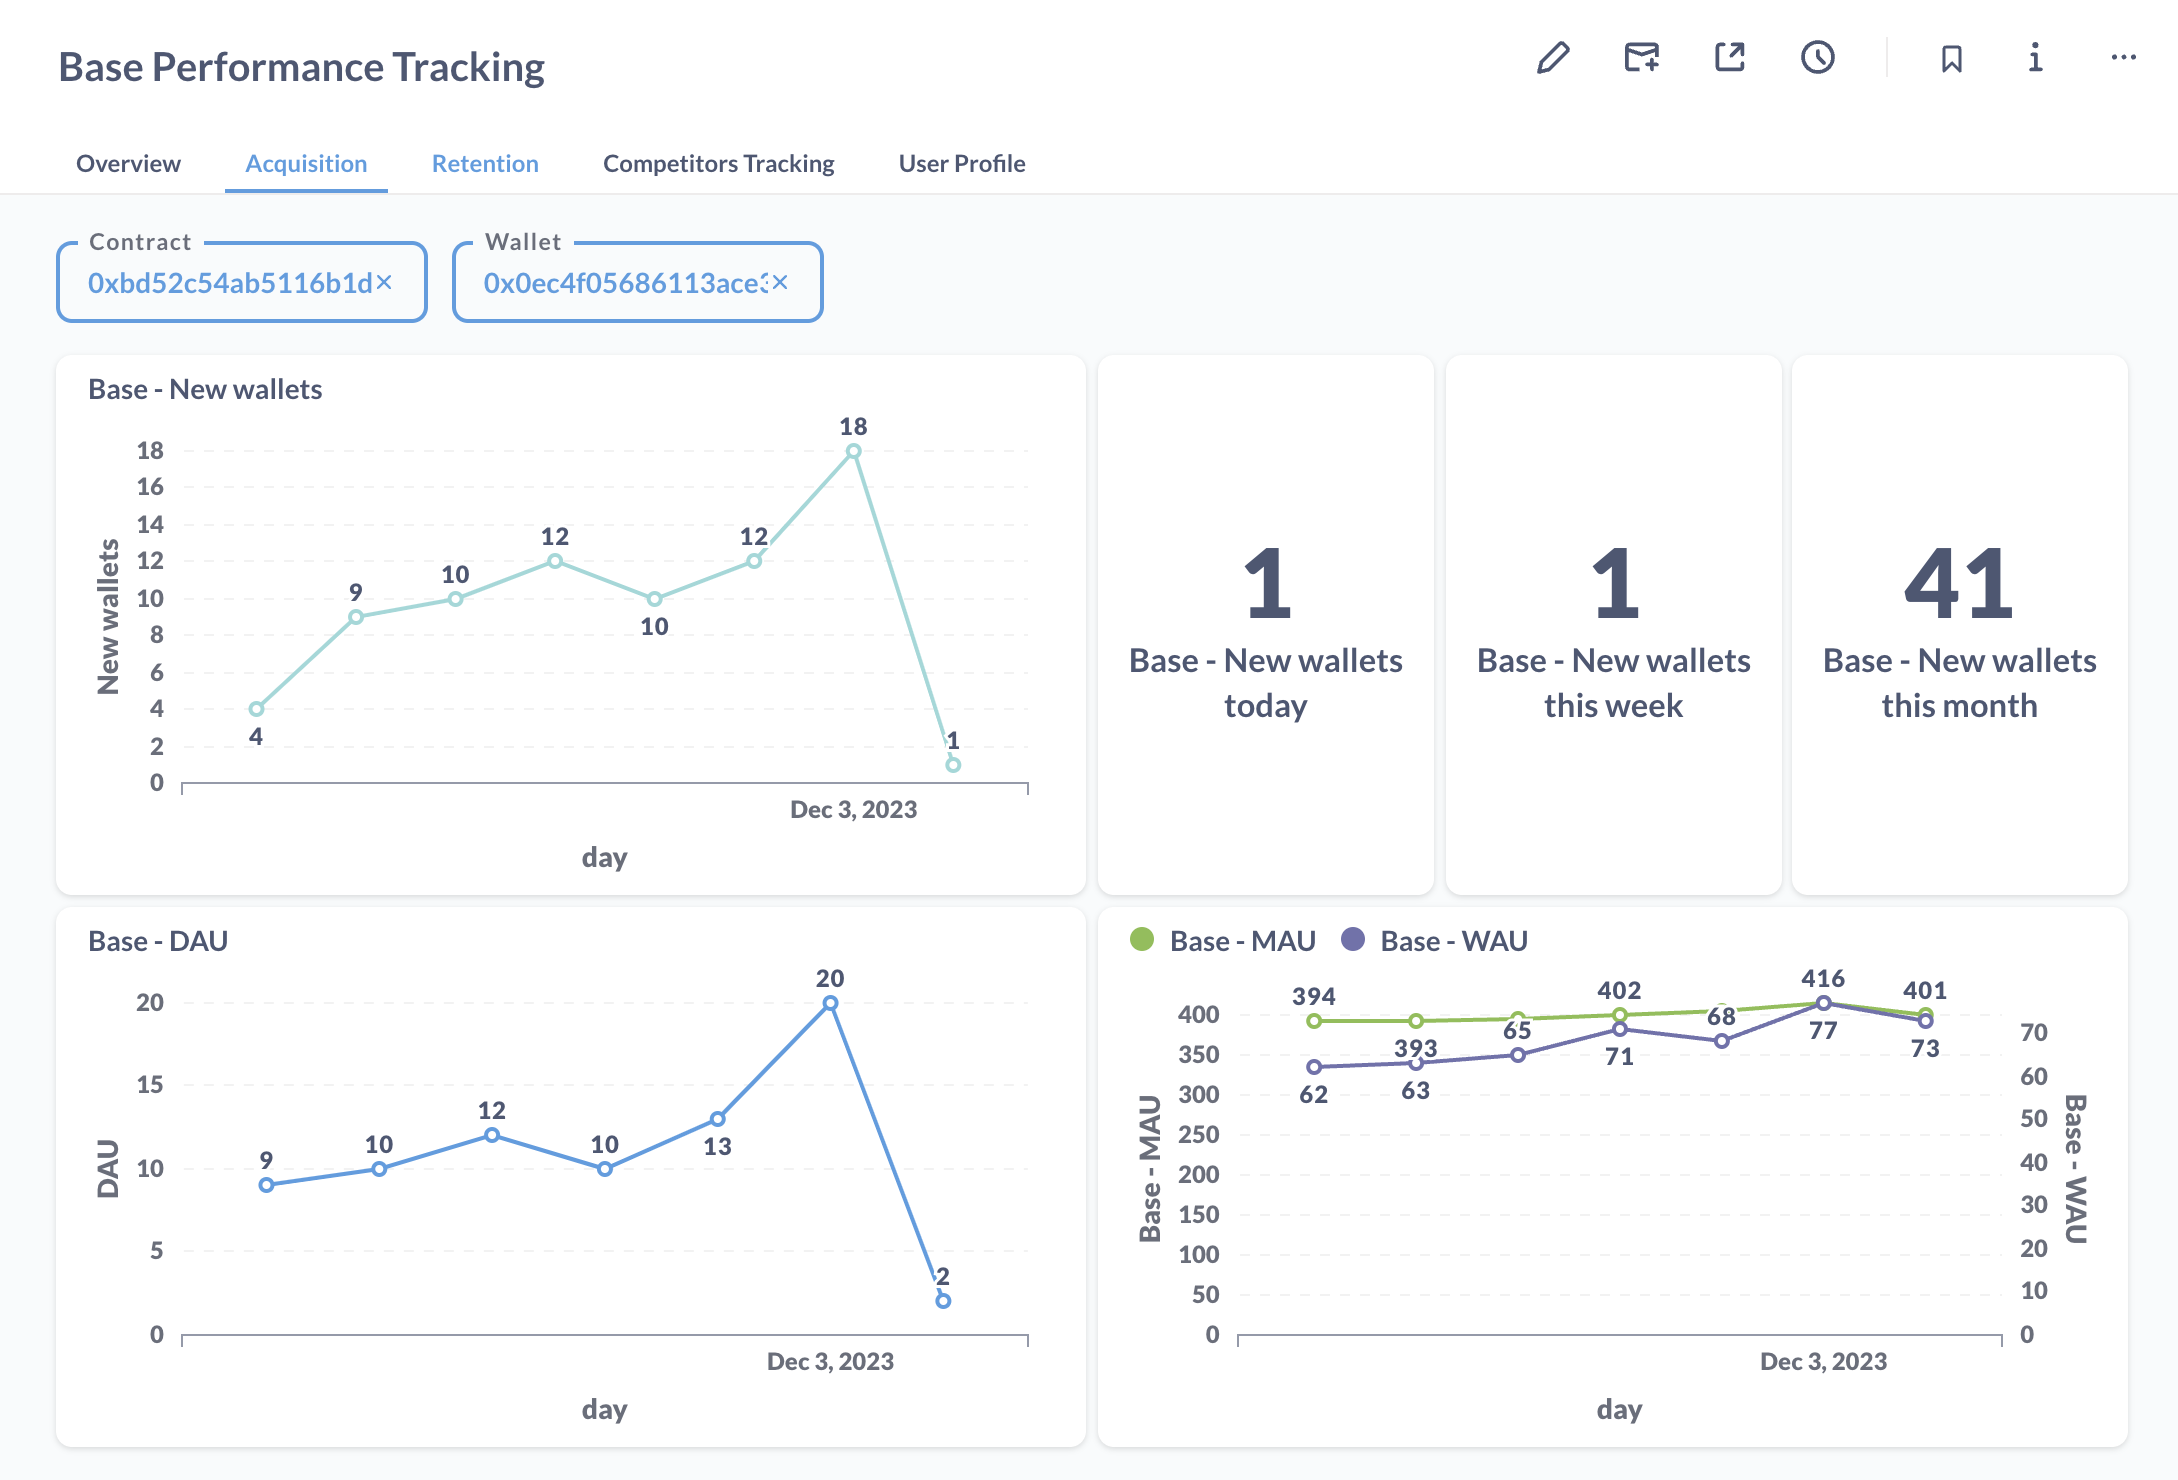The height and width of the screenshot is (1480, 2178).
Task: Click the 20 peak point in DAU chart
Action: 830,1003
